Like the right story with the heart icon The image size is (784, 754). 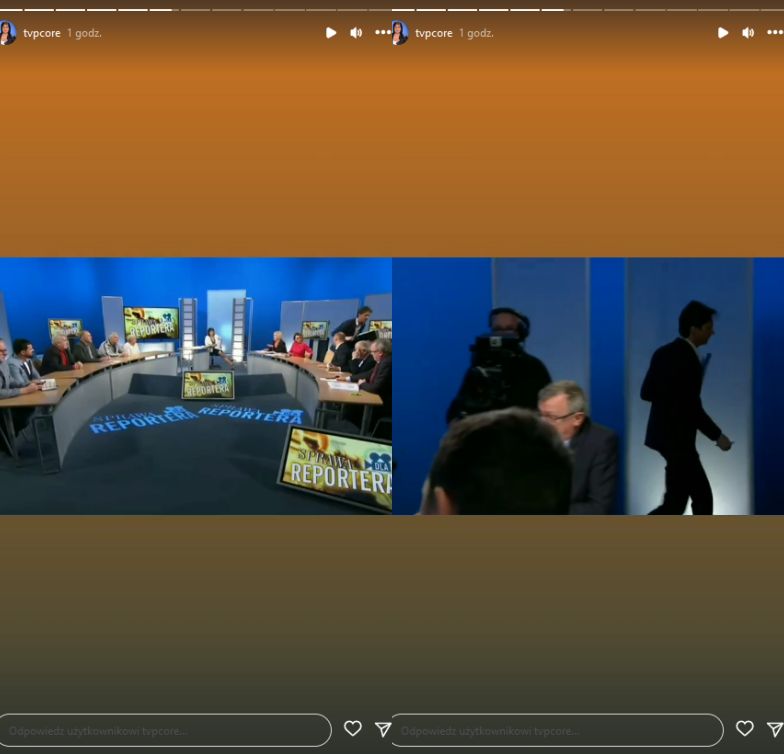[744, 728]
